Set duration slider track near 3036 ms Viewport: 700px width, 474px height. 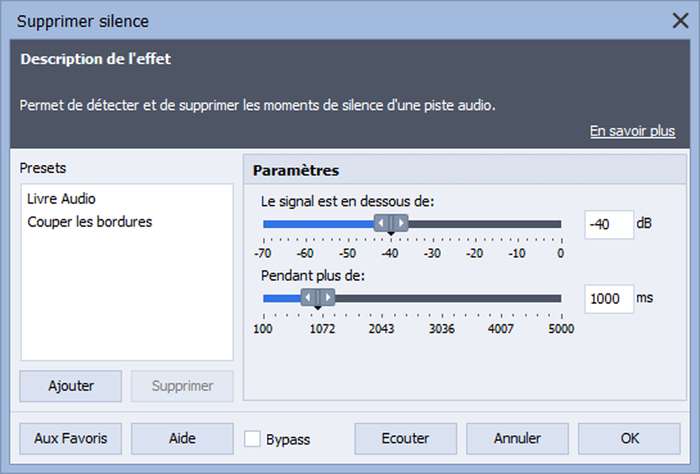coord(442,298)
